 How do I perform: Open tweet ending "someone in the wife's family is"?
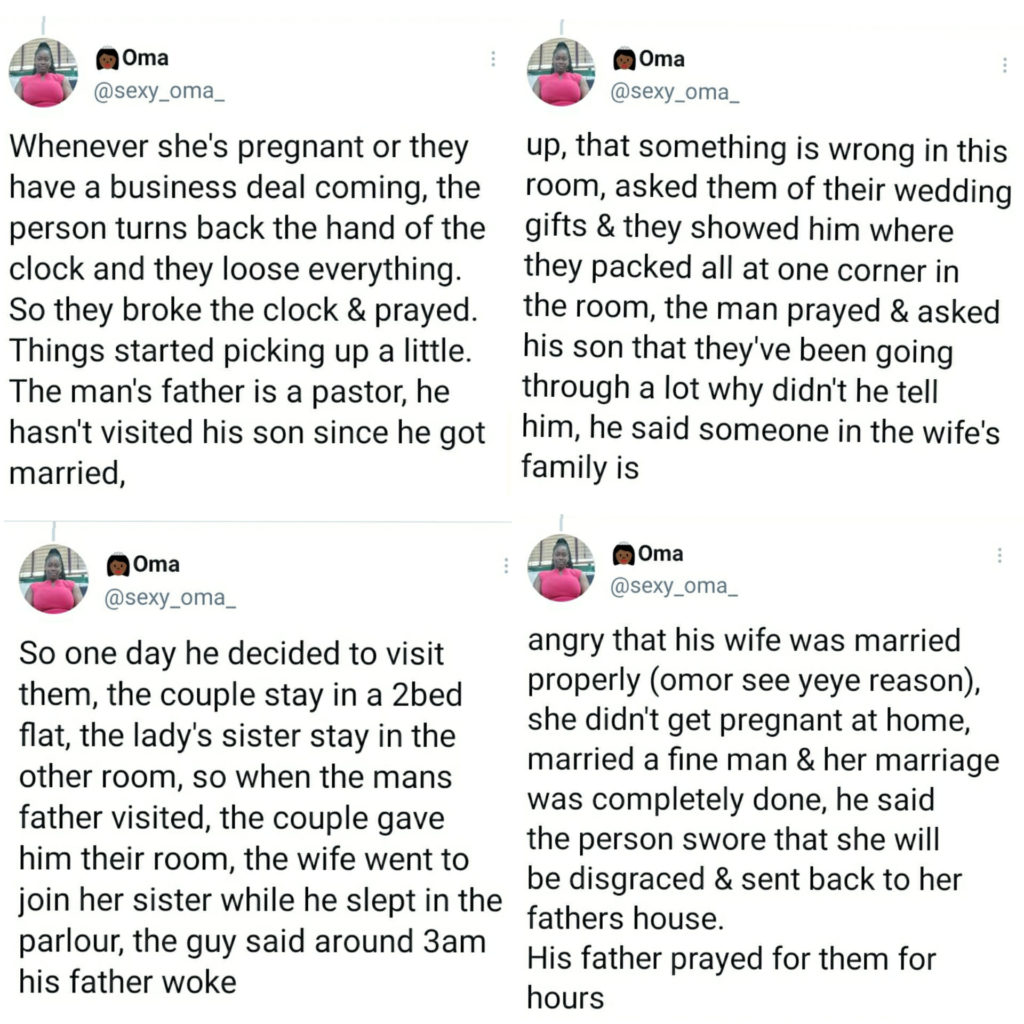click(x=765, y=308)
